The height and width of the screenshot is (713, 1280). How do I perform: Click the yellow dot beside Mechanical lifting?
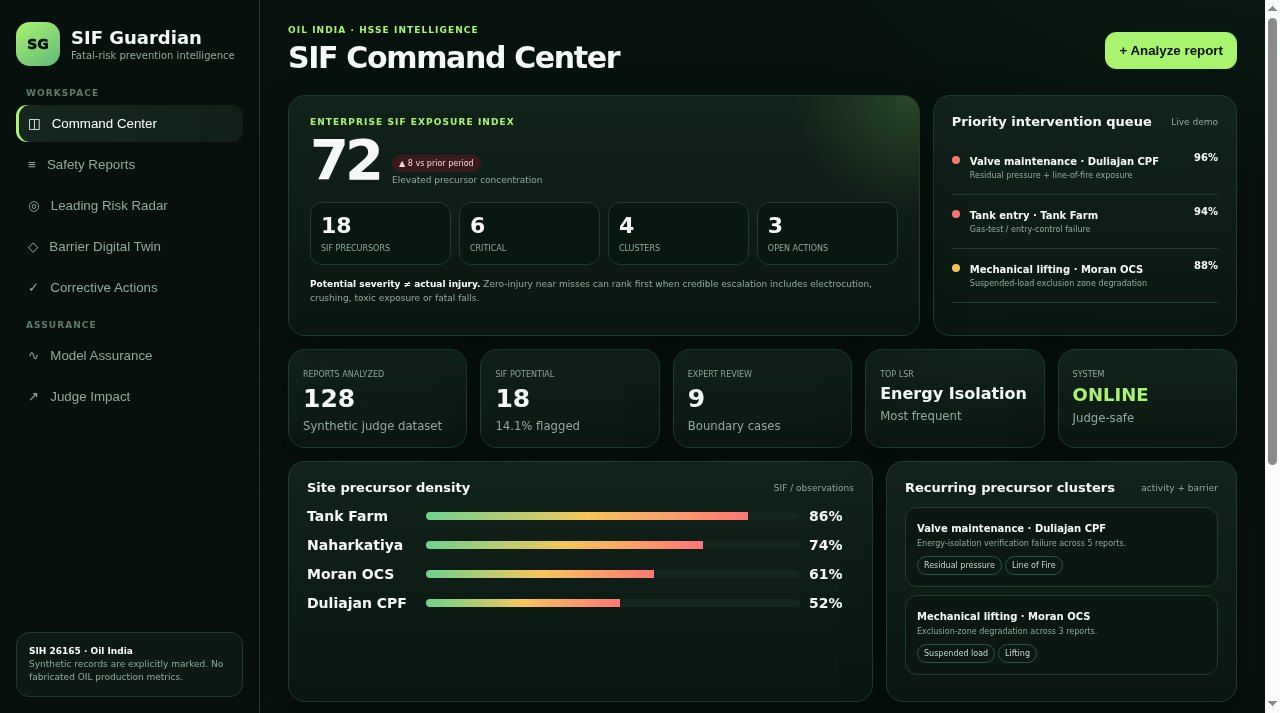pyautogui.click(x=956, y=268)
